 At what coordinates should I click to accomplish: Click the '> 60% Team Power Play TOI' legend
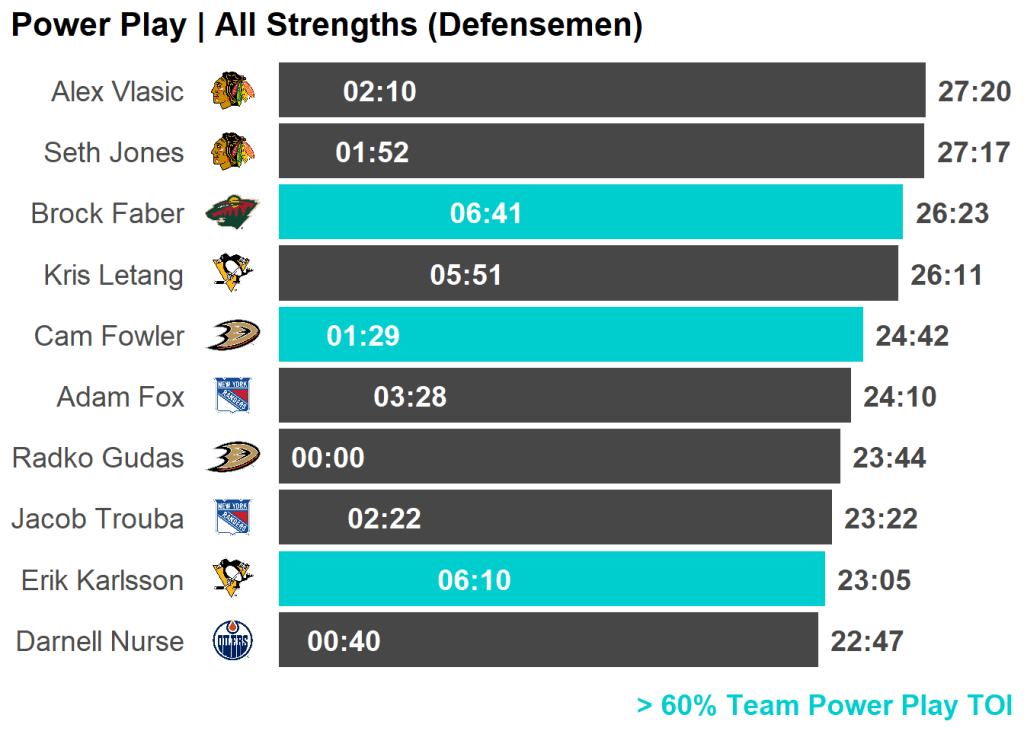pyautogui.click(x=824, y=705)
